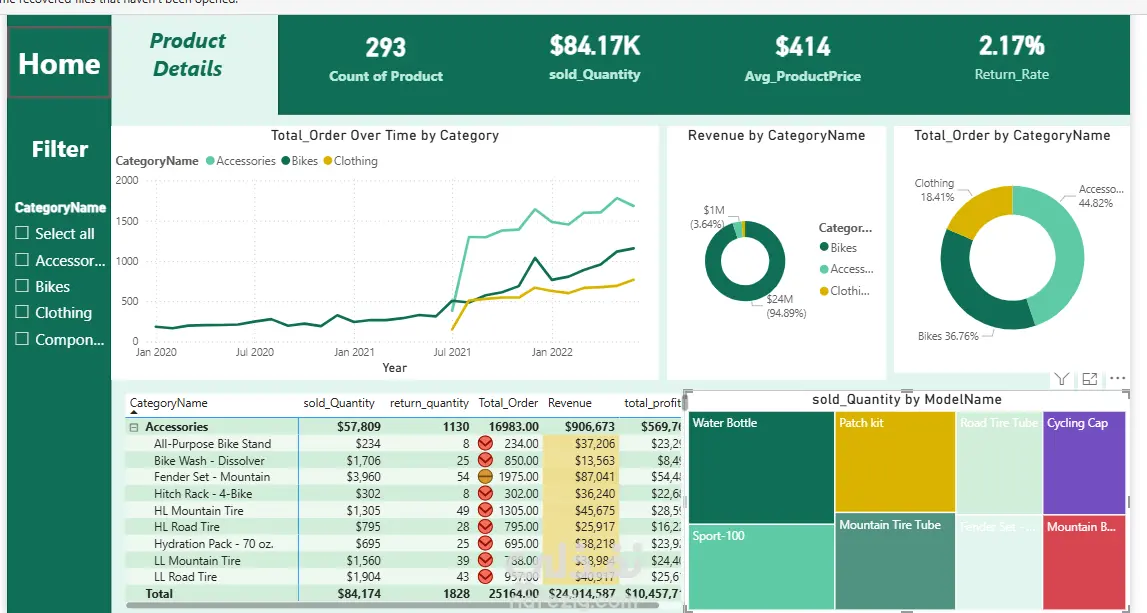
Task: Click Accessories legend marker in line chart
Action: [x=211, y=161]
